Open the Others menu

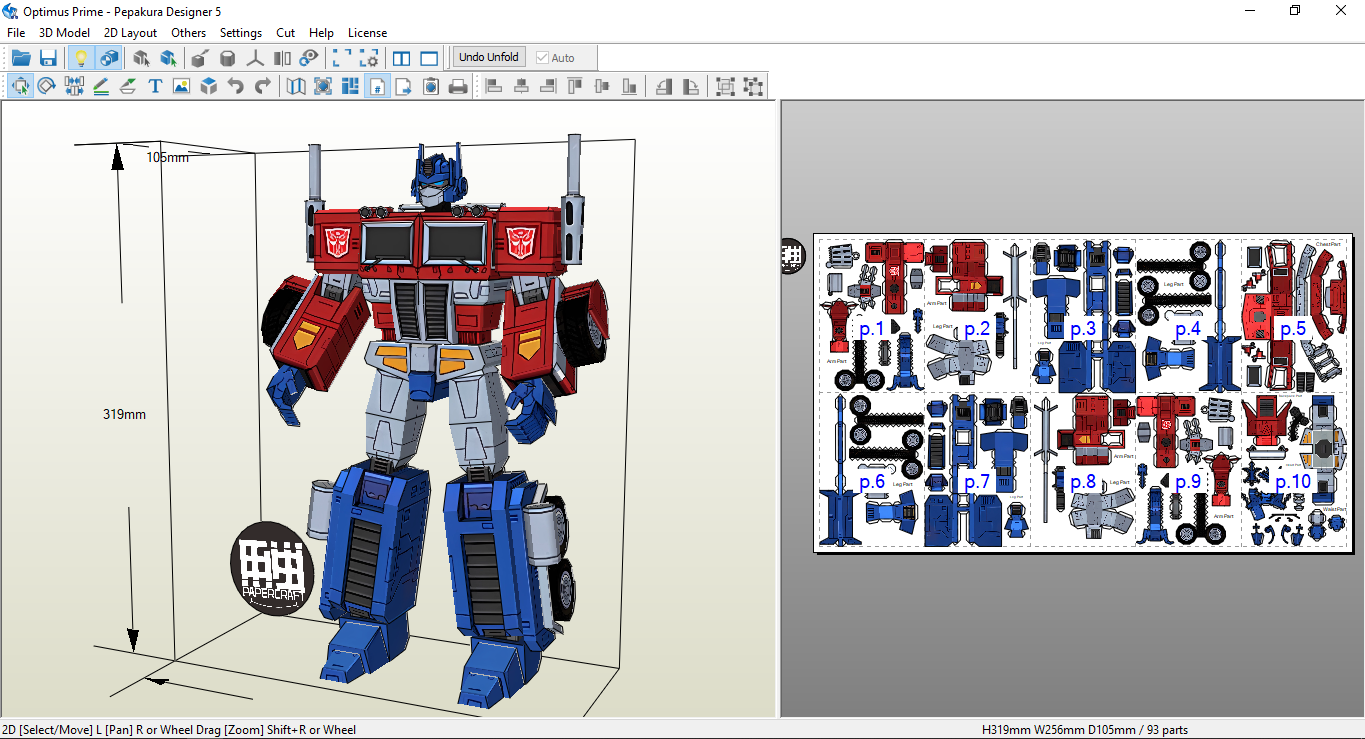189,33
